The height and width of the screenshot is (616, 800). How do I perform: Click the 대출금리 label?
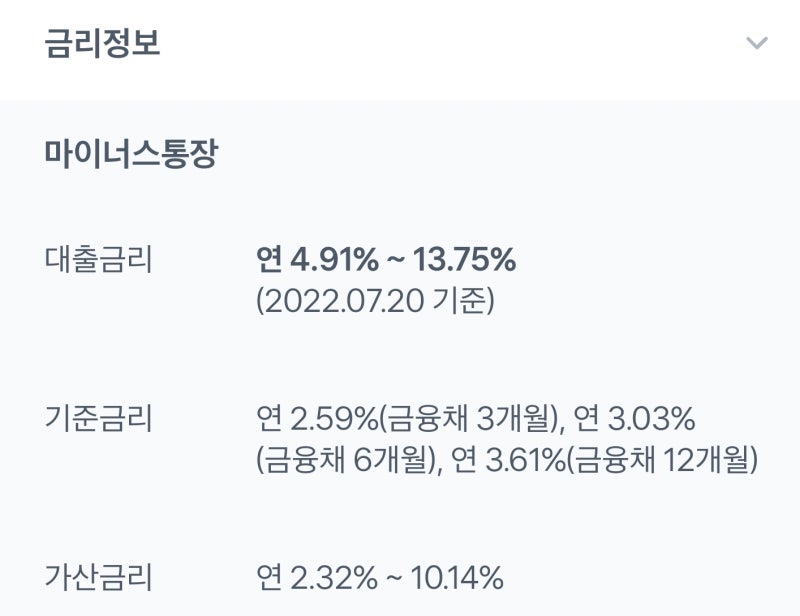[98, 259]
